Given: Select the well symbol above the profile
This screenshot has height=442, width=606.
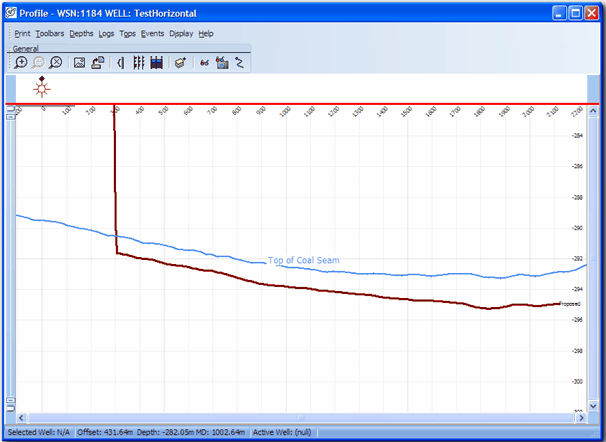Looking at the screenshot, I should point(42,88).
